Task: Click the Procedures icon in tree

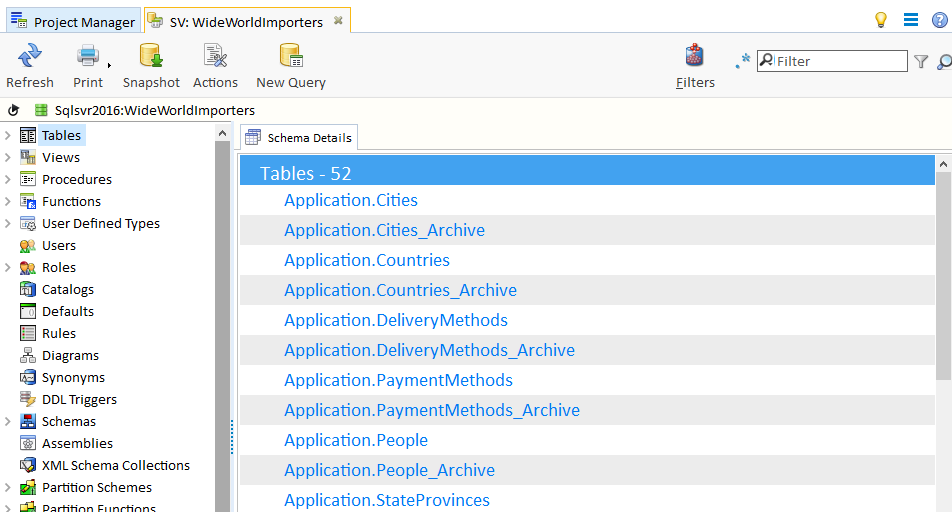Action: pyautogui.click(x=27, y=179)
